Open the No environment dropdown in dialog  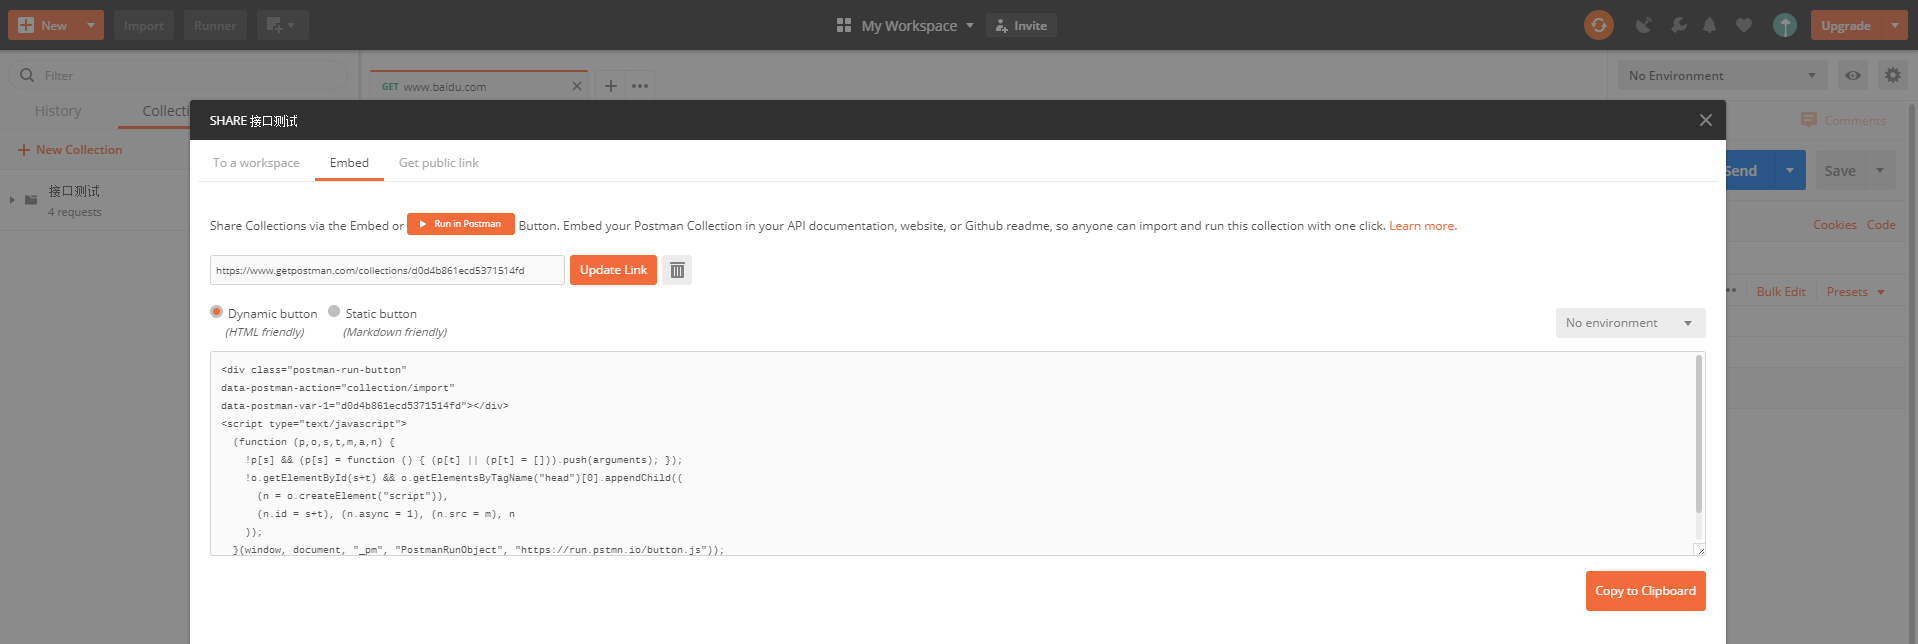point(1630,323)
